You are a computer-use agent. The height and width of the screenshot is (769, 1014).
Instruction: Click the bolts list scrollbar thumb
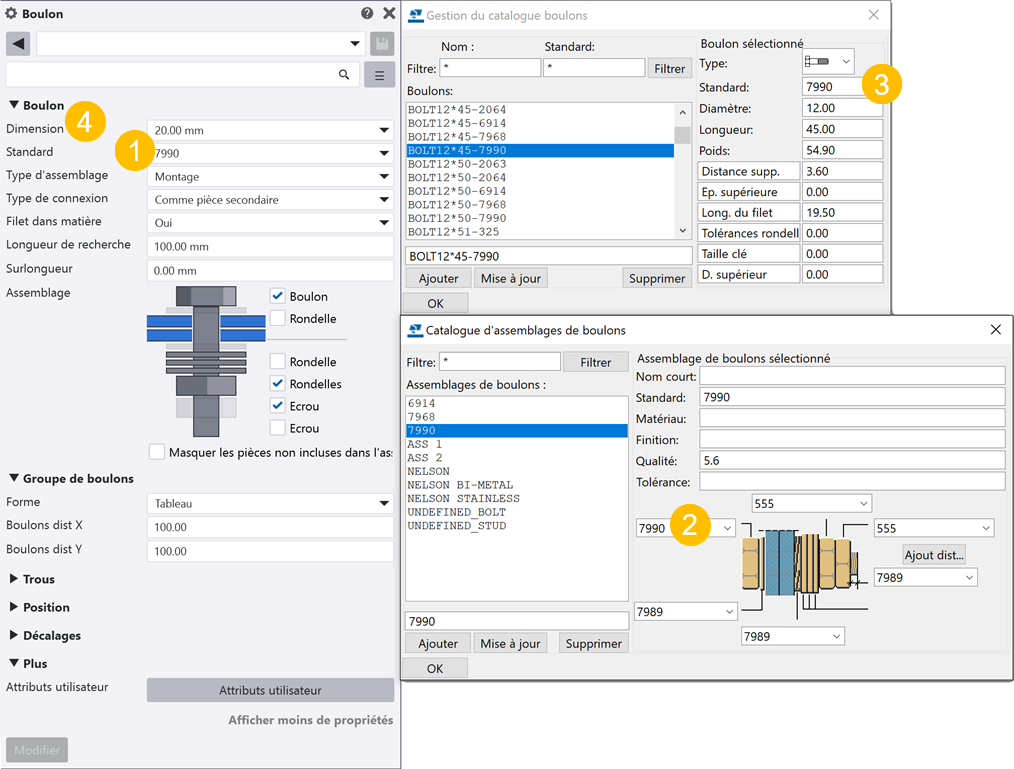(682, 135)
